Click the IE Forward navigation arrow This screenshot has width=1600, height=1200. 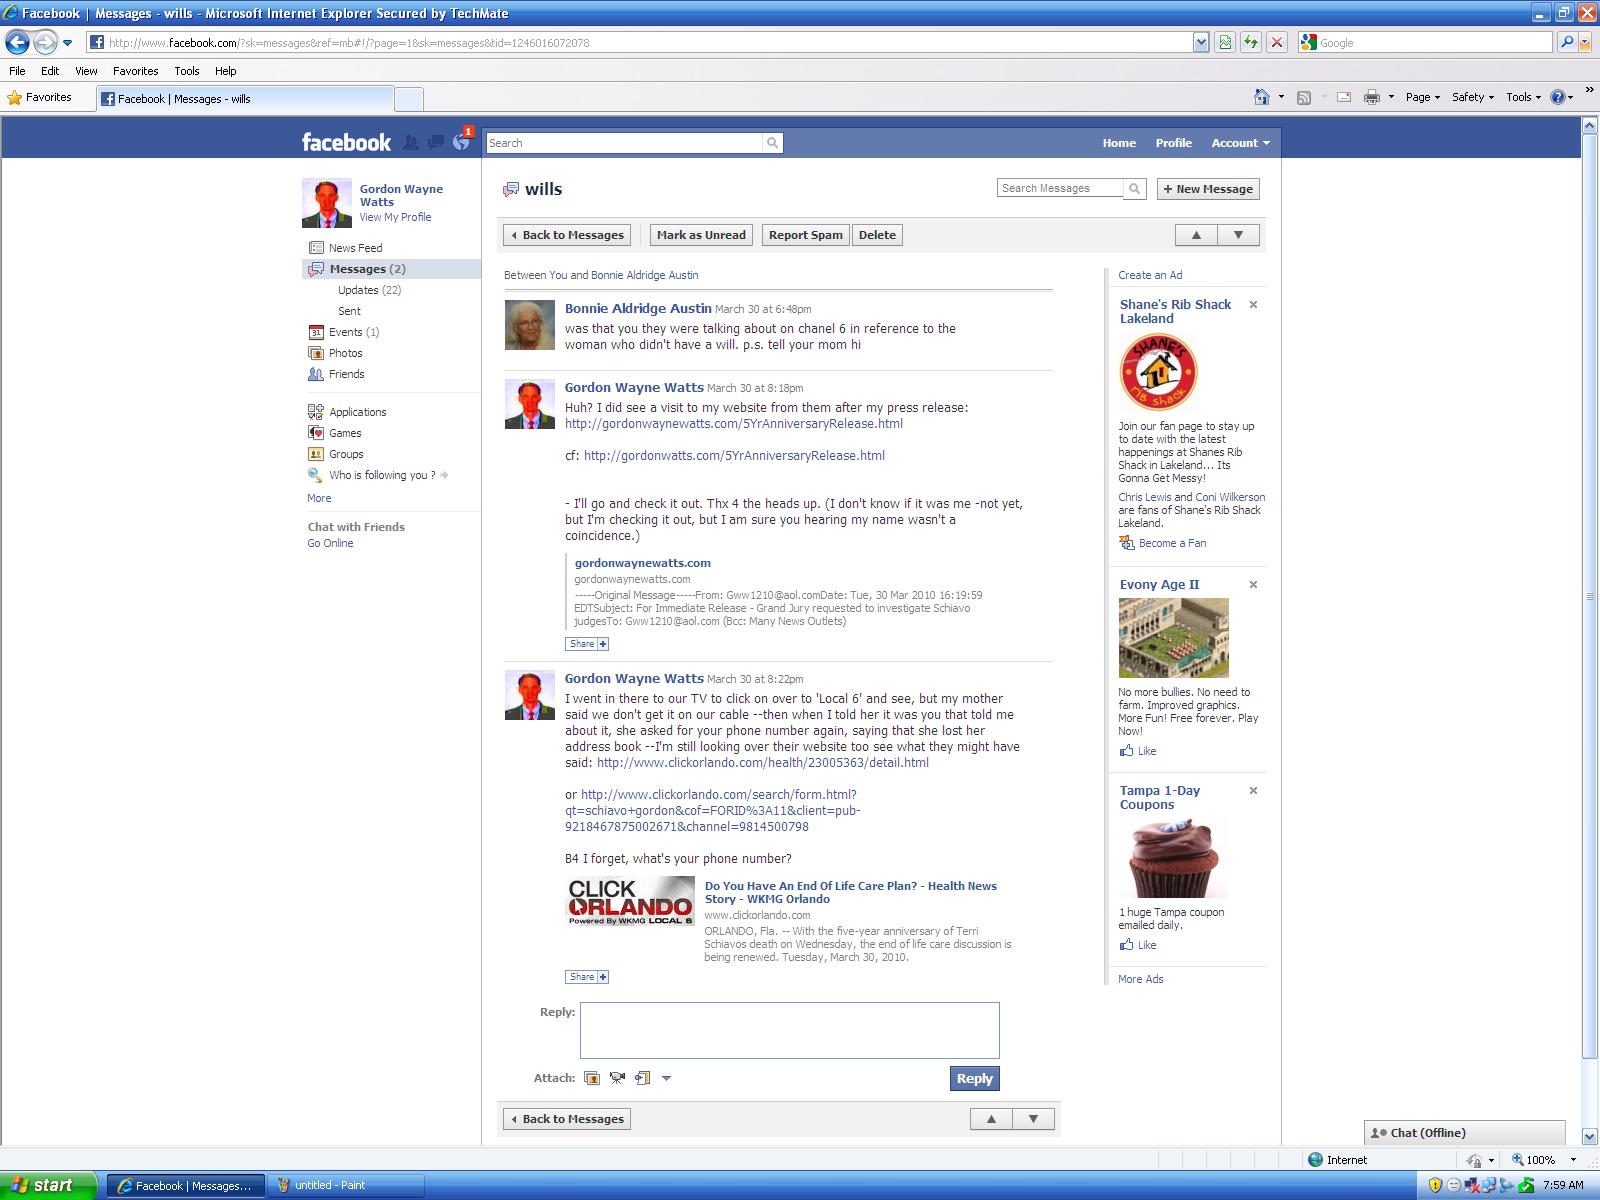(45, 42)
